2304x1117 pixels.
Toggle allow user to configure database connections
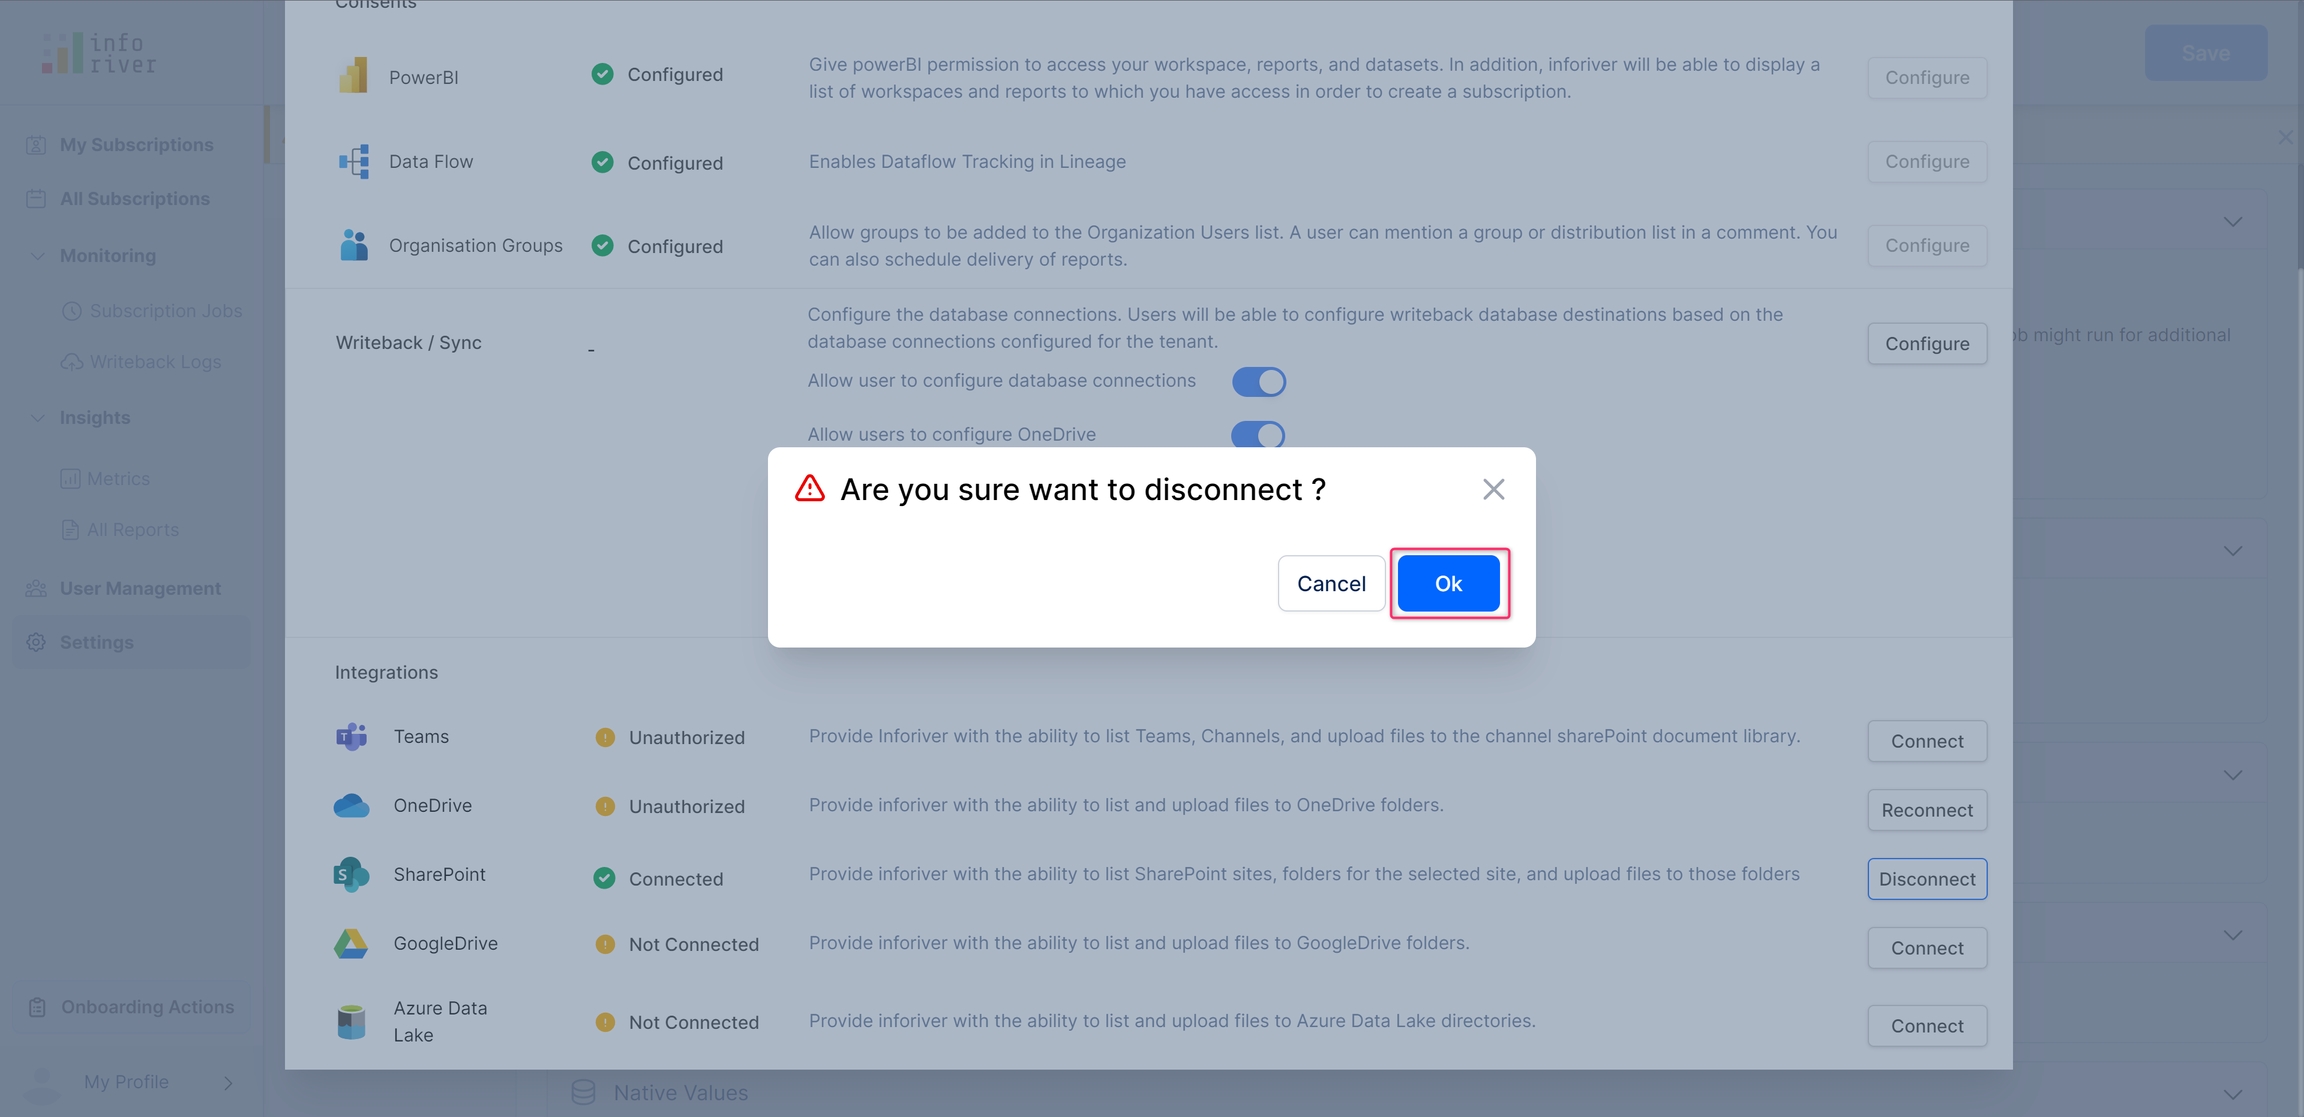1258,382
